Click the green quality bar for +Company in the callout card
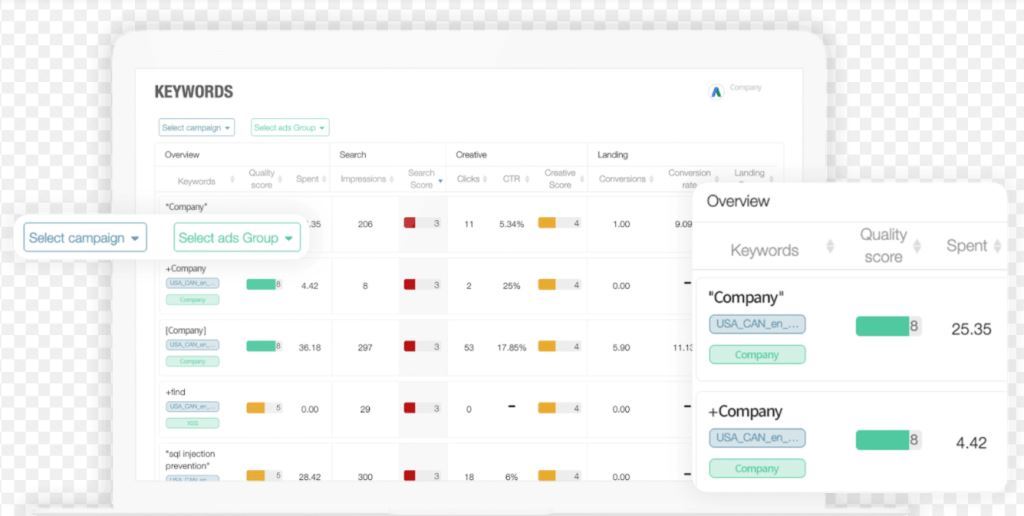This screenshot has height=516, width=1024. point(883,440)
